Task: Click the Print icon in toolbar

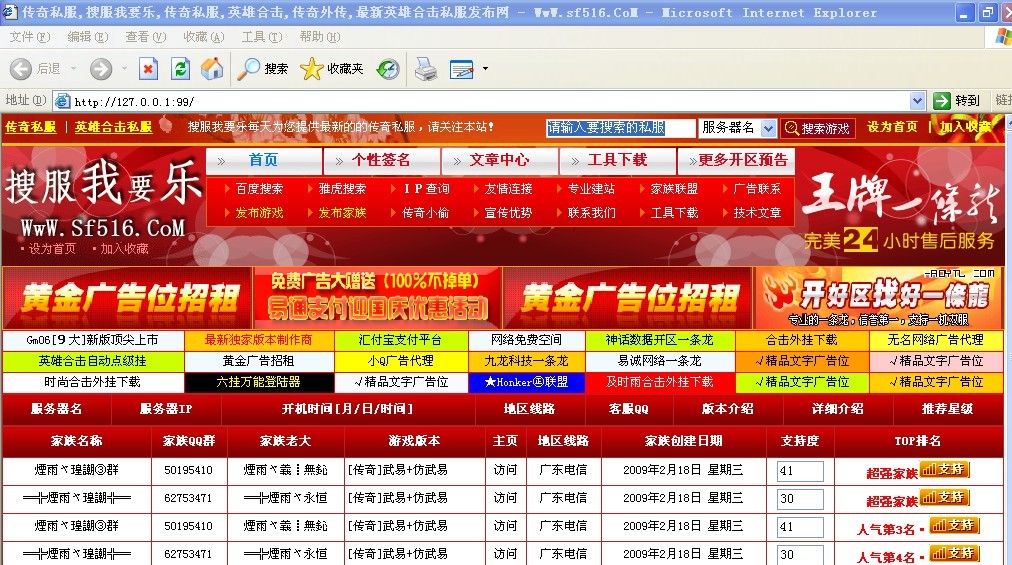Action: [426, 69]
